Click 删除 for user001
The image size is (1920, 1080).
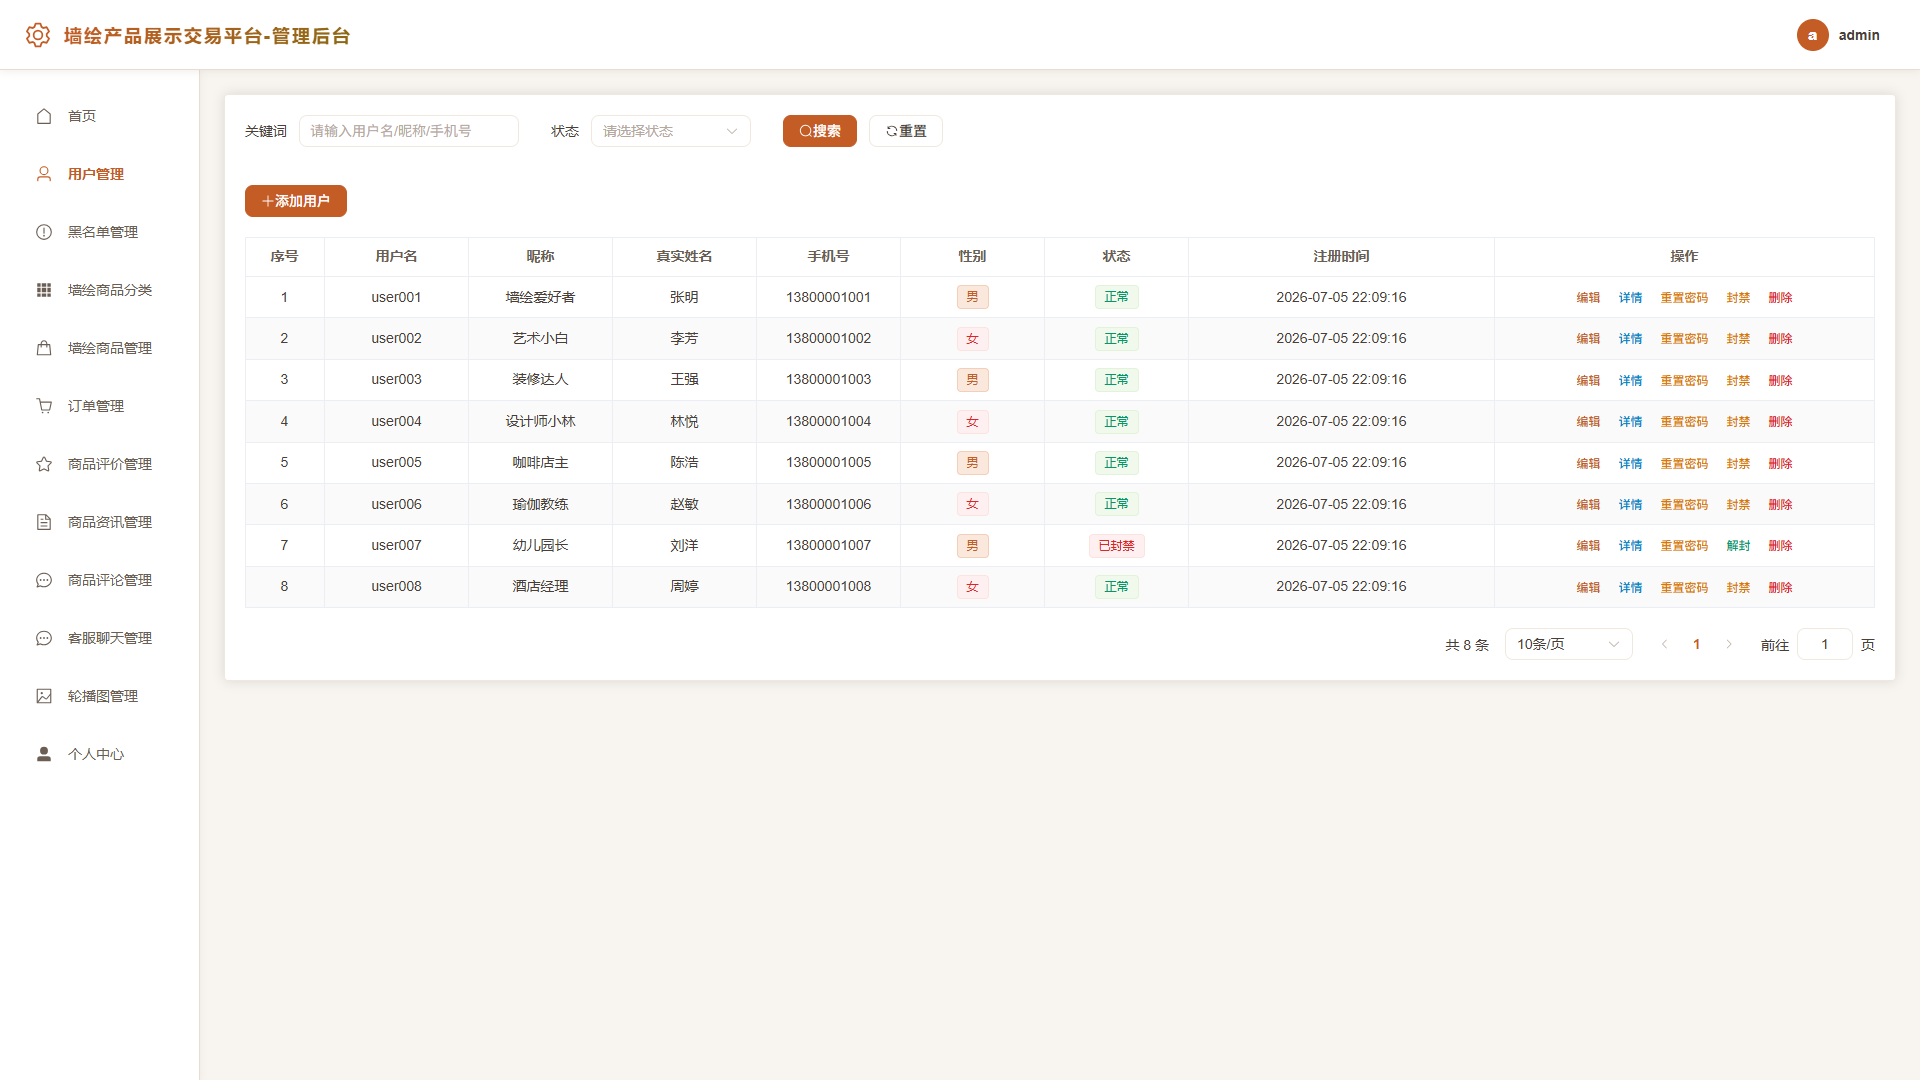[1780, 297]
